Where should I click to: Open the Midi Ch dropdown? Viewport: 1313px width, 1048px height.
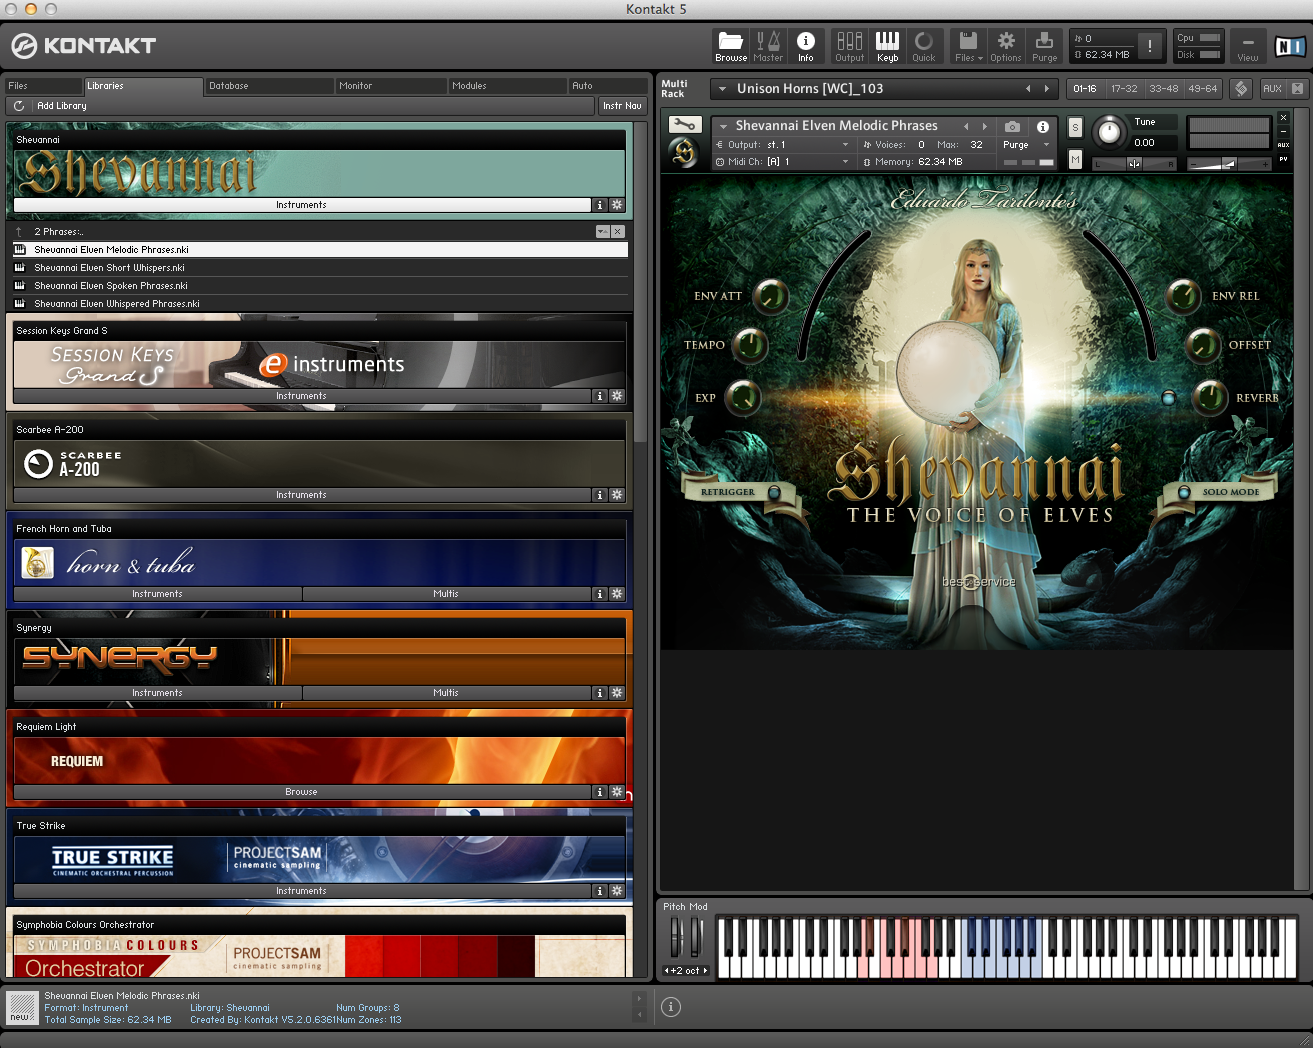(x=846, y=162)
